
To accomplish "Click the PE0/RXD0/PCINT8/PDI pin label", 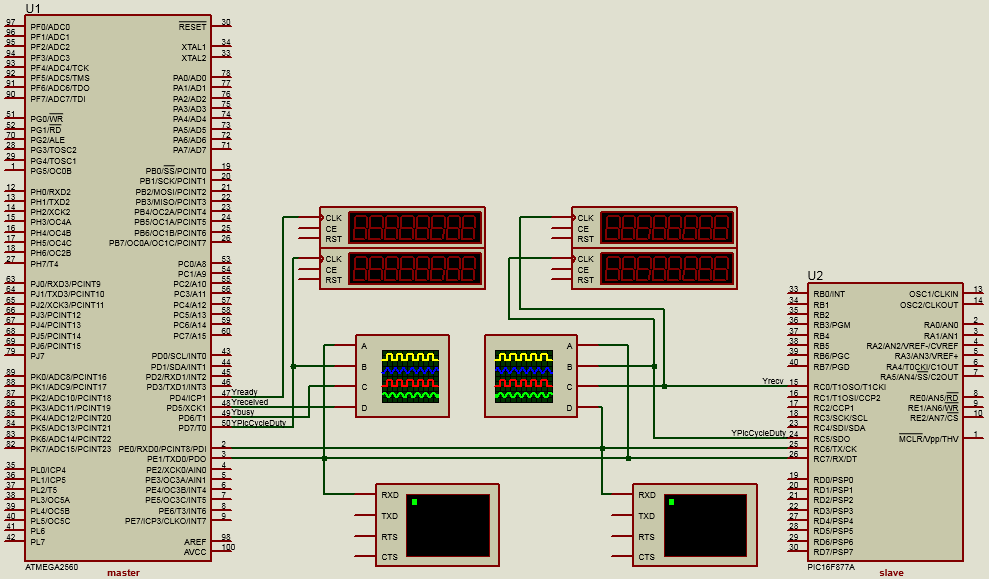I will coord(163,449).
